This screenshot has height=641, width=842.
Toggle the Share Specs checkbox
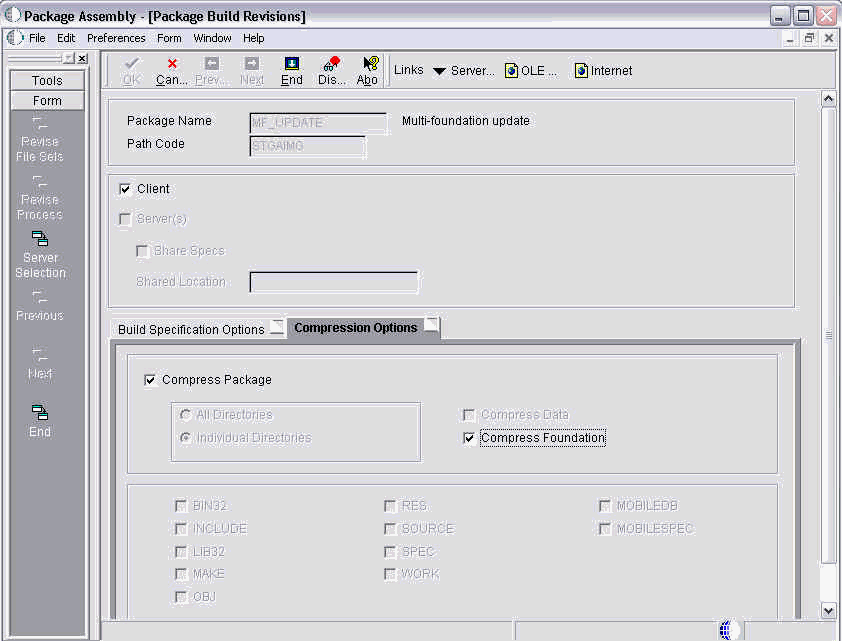[142, 251]
